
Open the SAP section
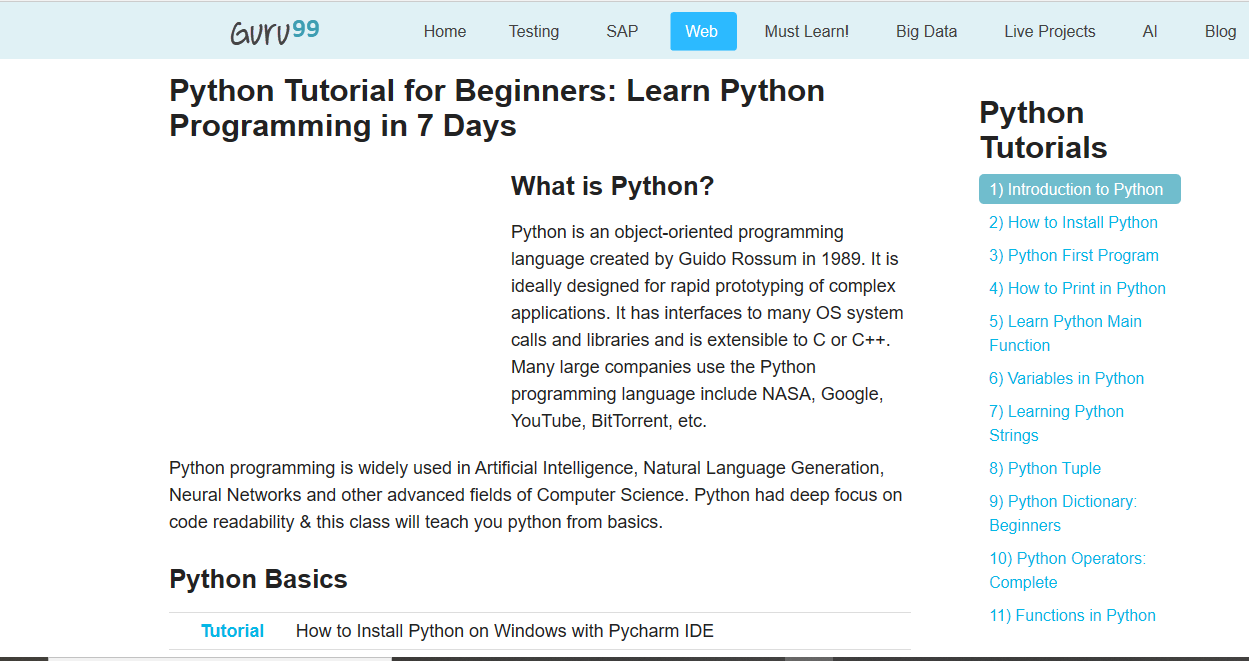click(621, 31)
